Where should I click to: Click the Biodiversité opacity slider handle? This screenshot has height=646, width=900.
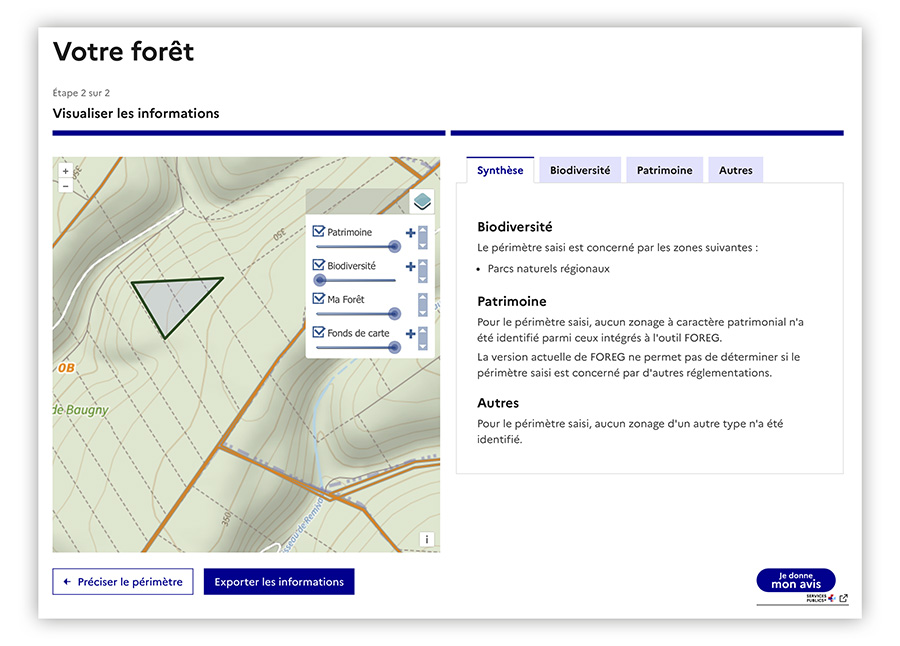tap(320, 280)
